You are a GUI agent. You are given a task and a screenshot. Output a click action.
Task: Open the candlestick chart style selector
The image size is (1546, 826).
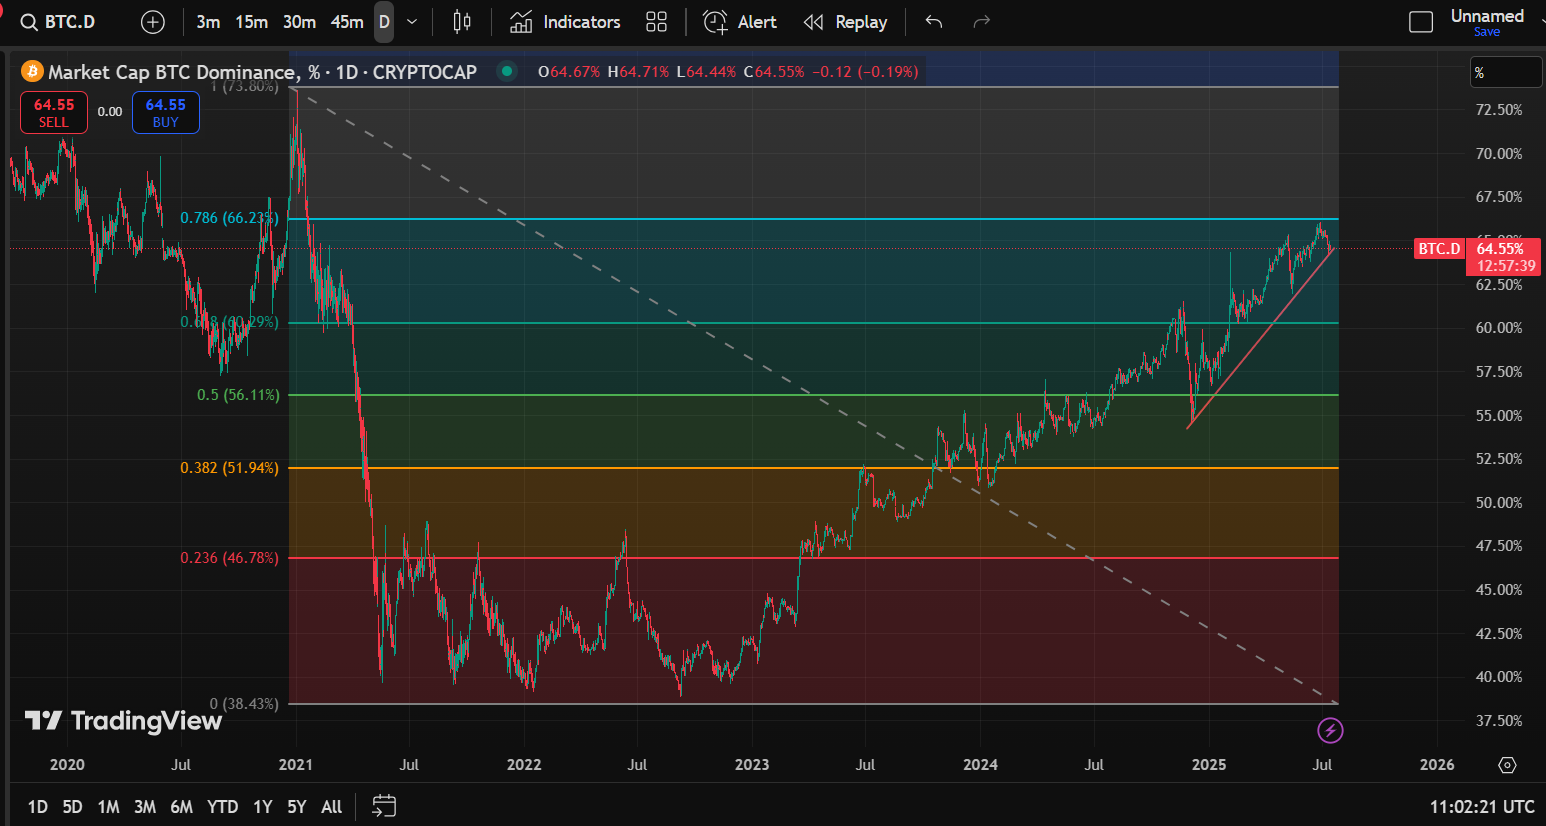pyautogui.click(x=462, y=22)
